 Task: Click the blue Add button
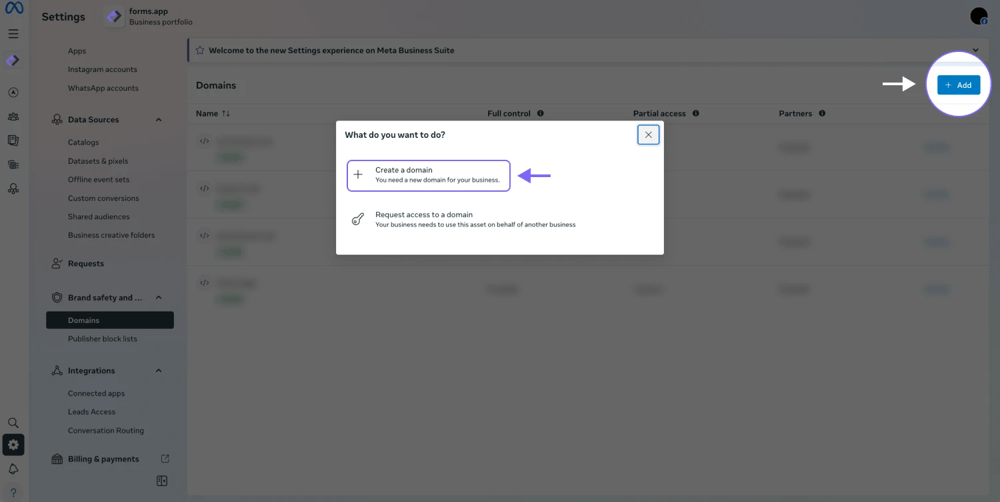(x=958, y=85)
